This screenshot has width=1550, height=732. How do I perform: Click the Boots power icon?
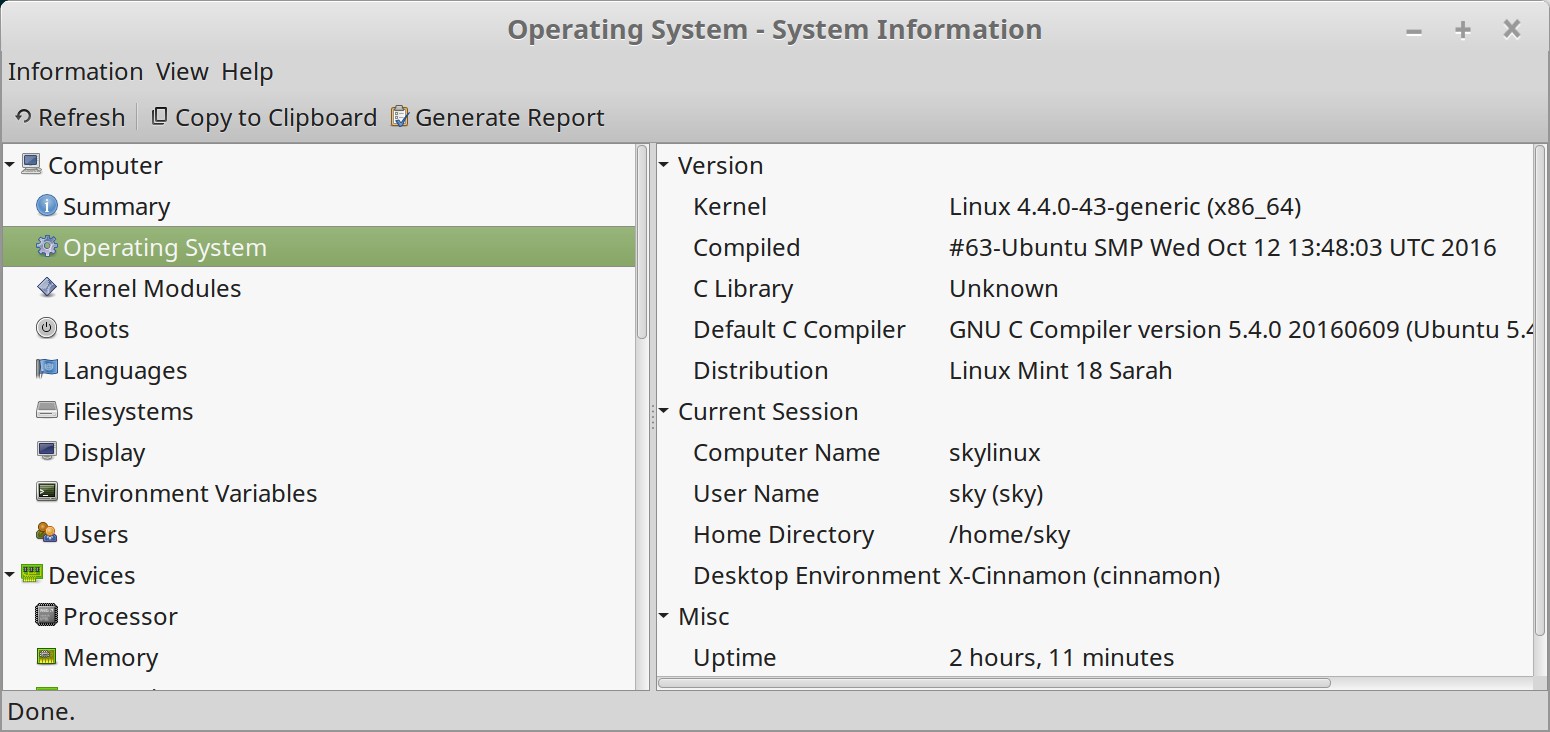pyautogui.click(x=46, y=329)
